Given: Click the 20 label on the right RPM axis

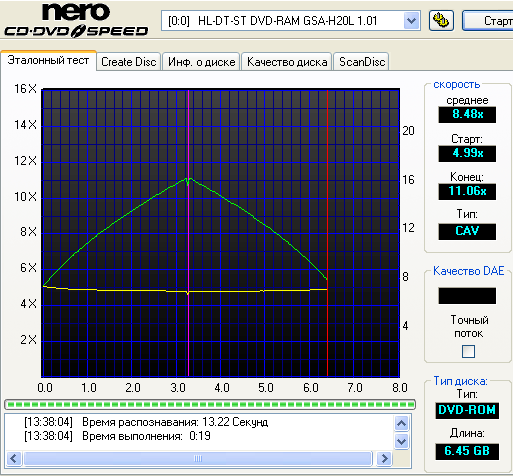Looking at the screenshot, I should pos(408,131).
